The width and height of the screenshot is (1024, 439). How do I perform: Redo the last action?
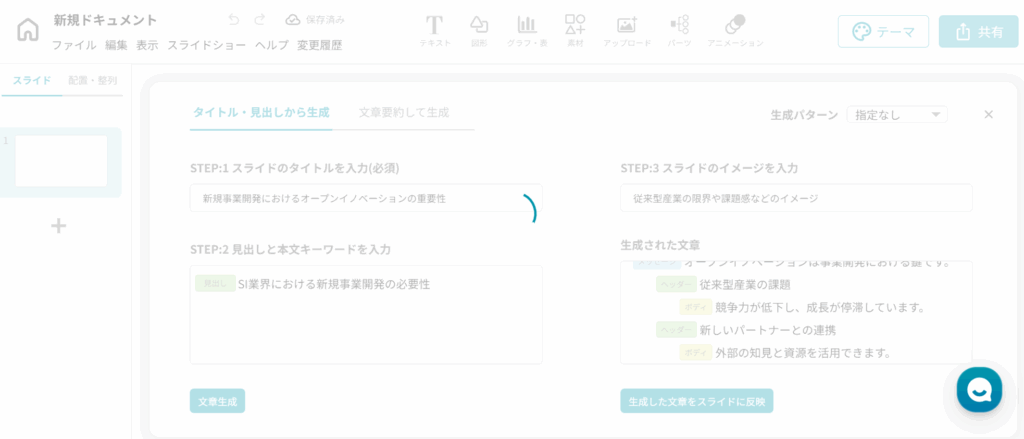(260, 20)
